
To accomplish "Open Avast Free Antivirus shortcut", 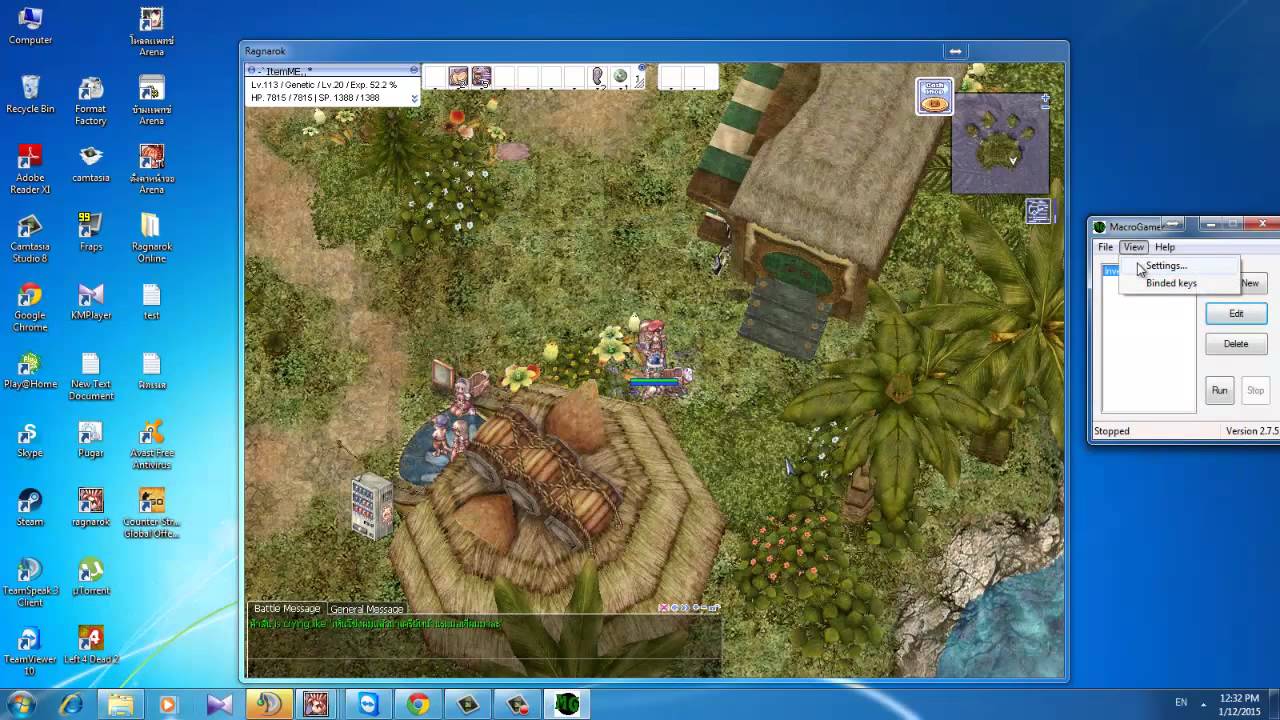I will 151,446.
